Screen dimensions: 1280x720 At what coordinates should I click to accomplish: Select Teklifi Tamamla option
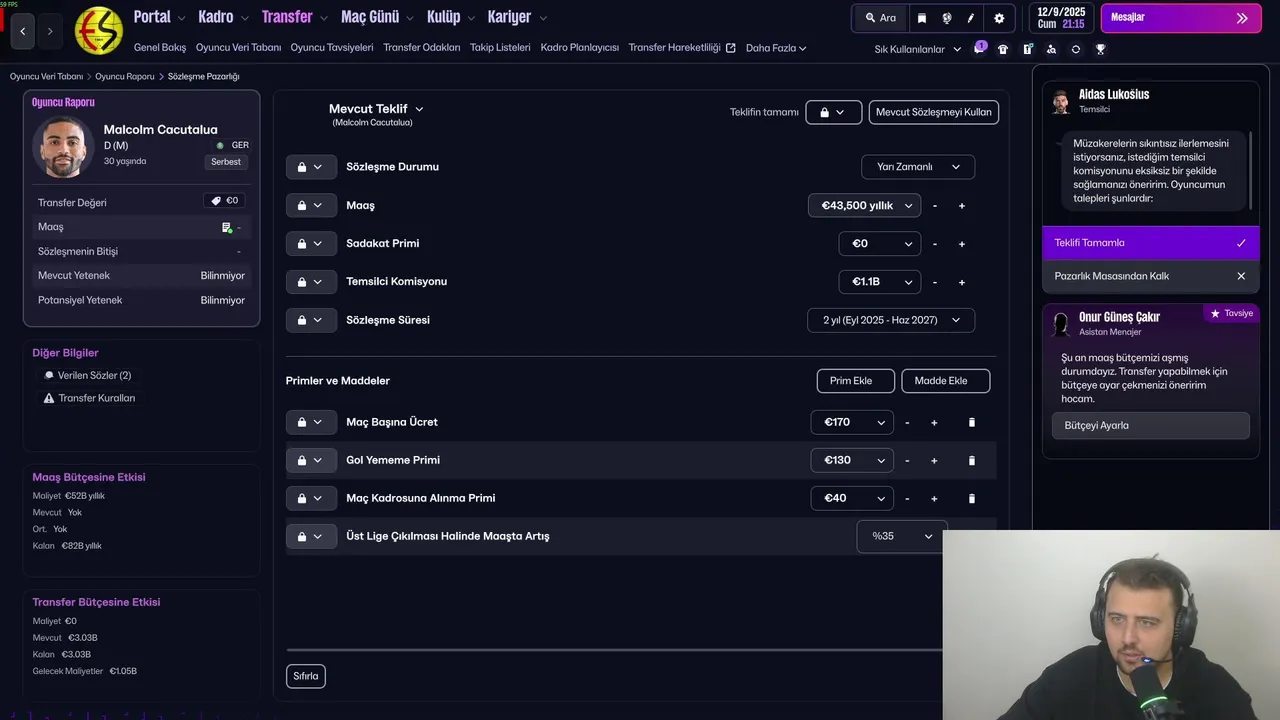pos(1150,243)
